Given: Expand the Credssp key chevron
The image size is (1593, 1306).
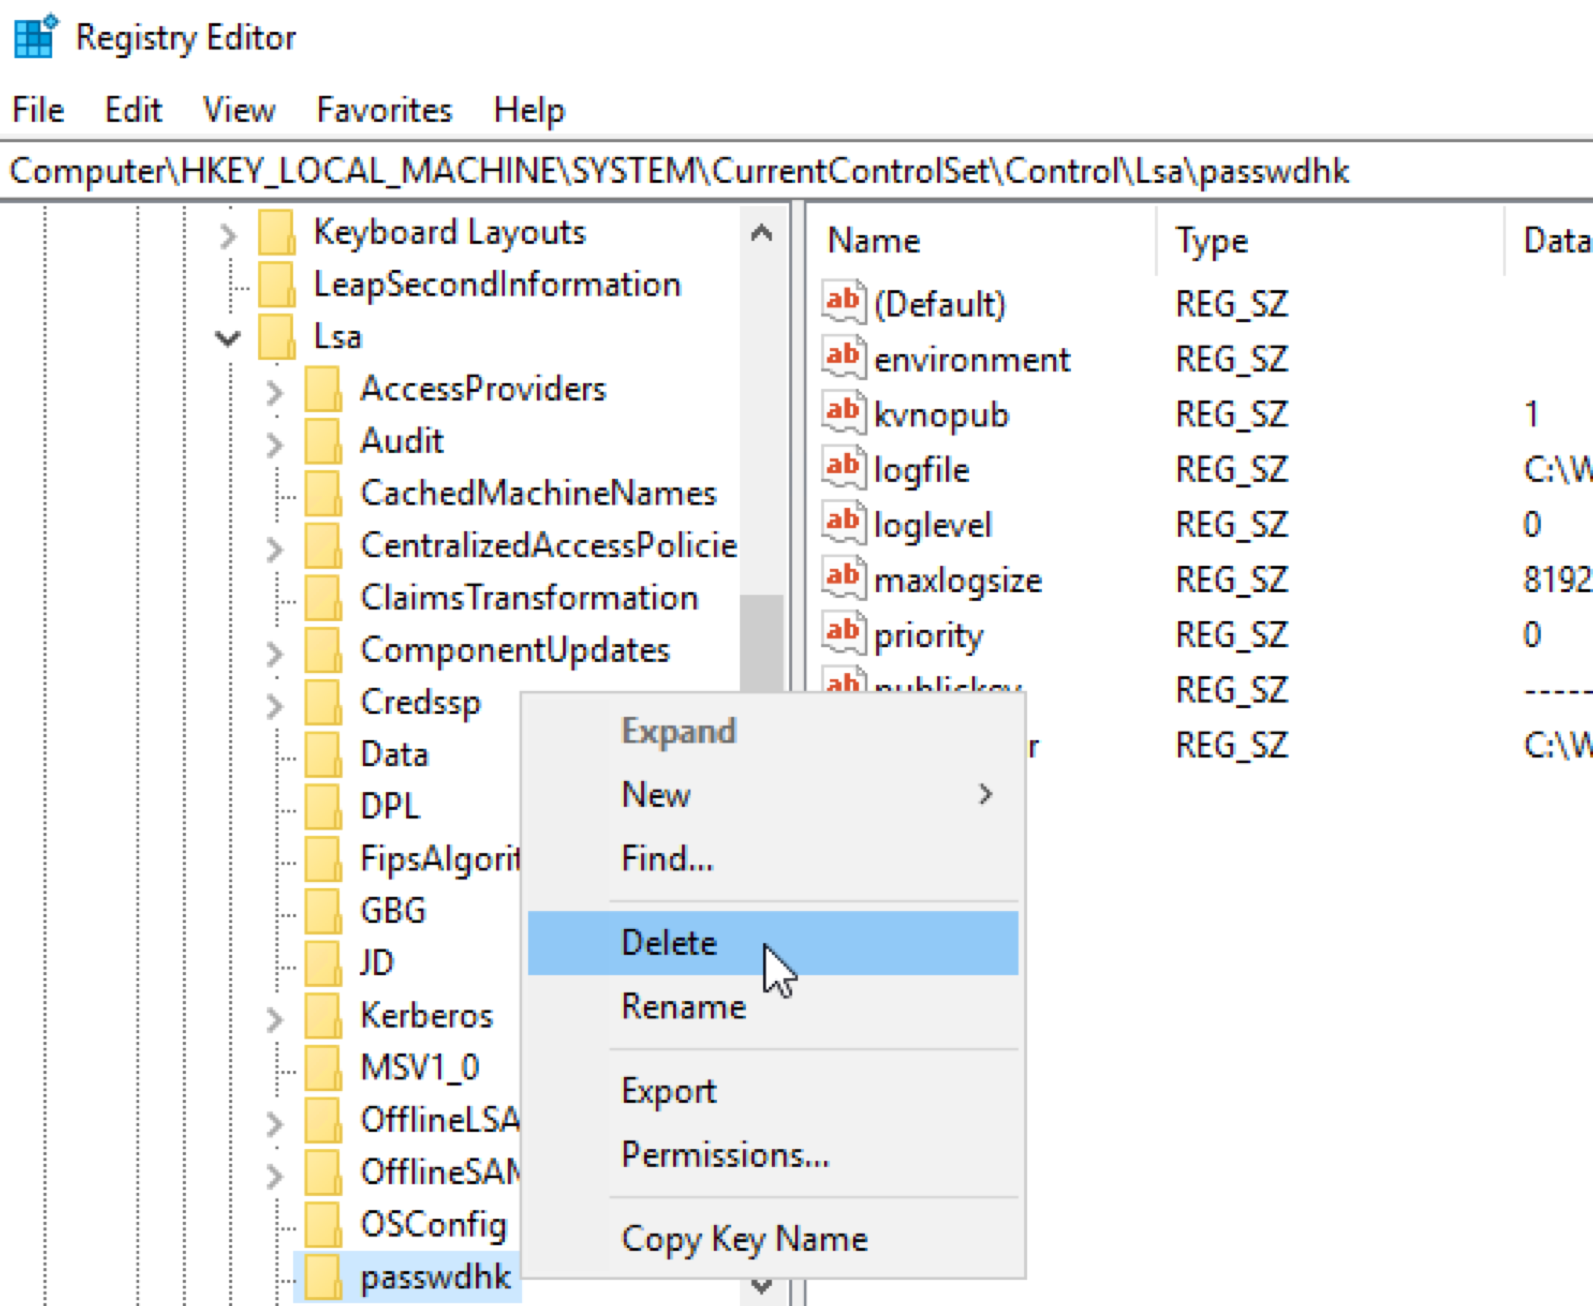Looking at the screenshot, I should pyautogui.click(x=275, y=704).
